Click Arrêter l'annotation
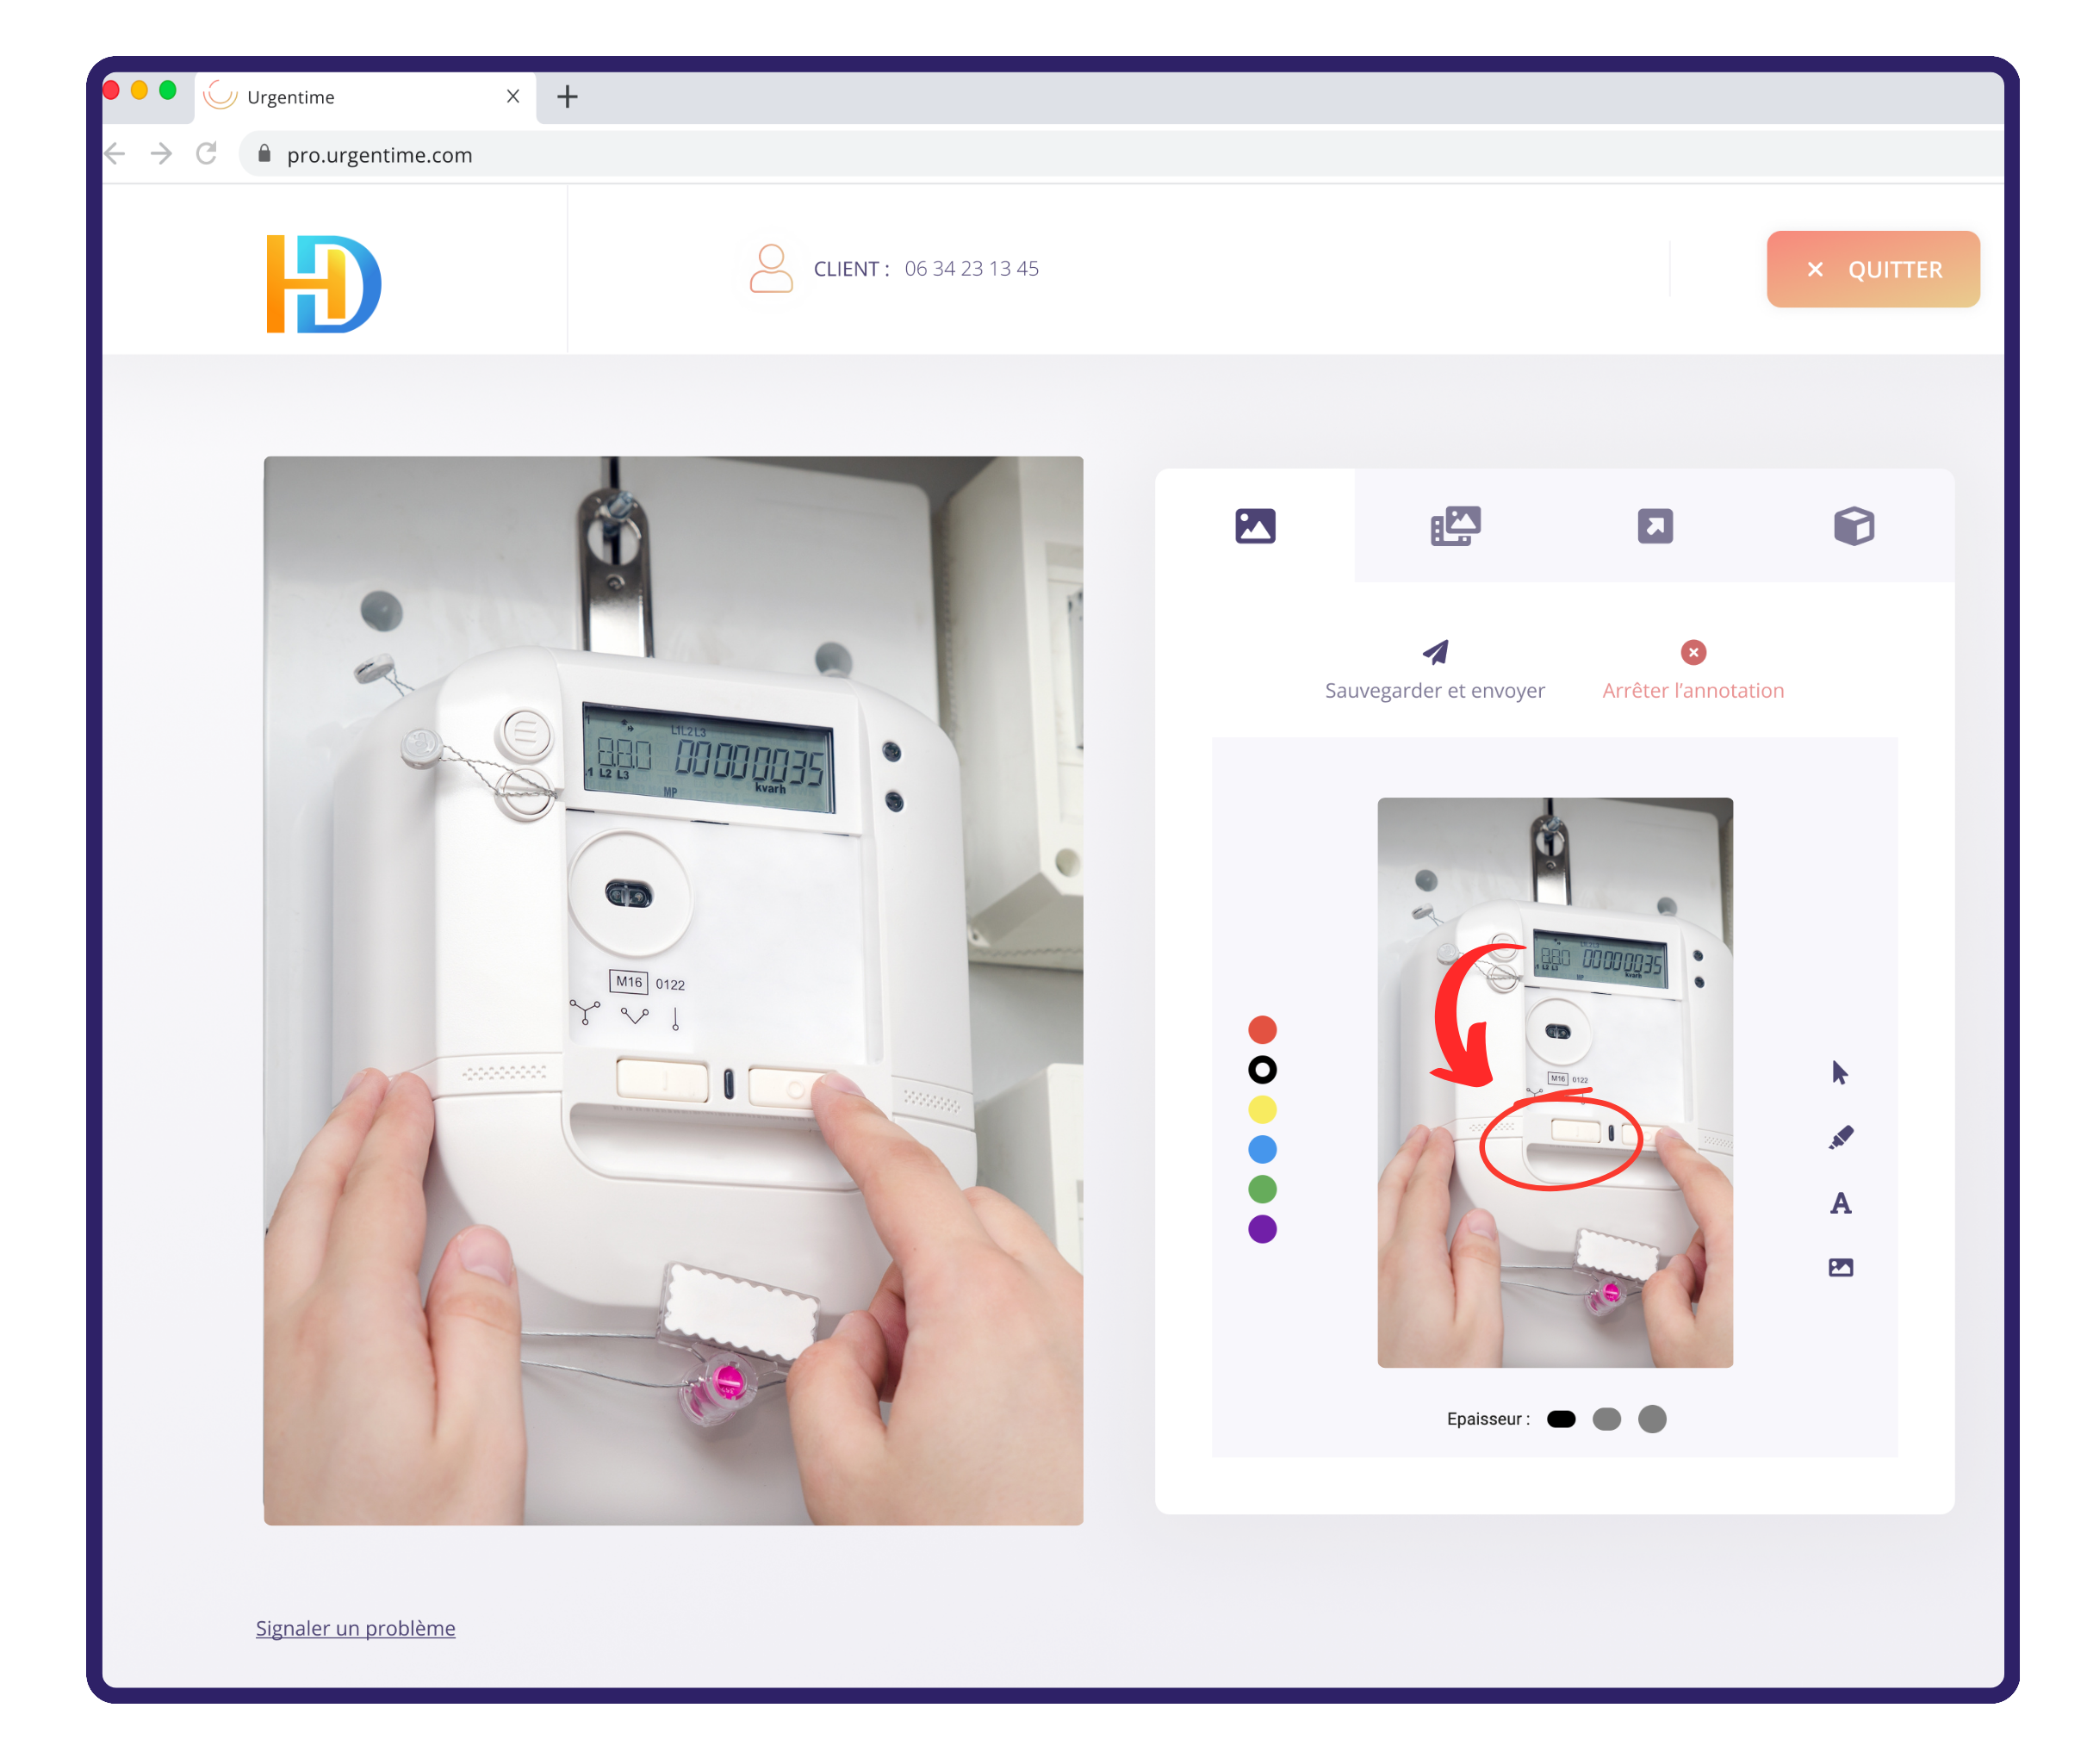The width and height of the screenshot is (2087, 1764). coord(1692,671)
